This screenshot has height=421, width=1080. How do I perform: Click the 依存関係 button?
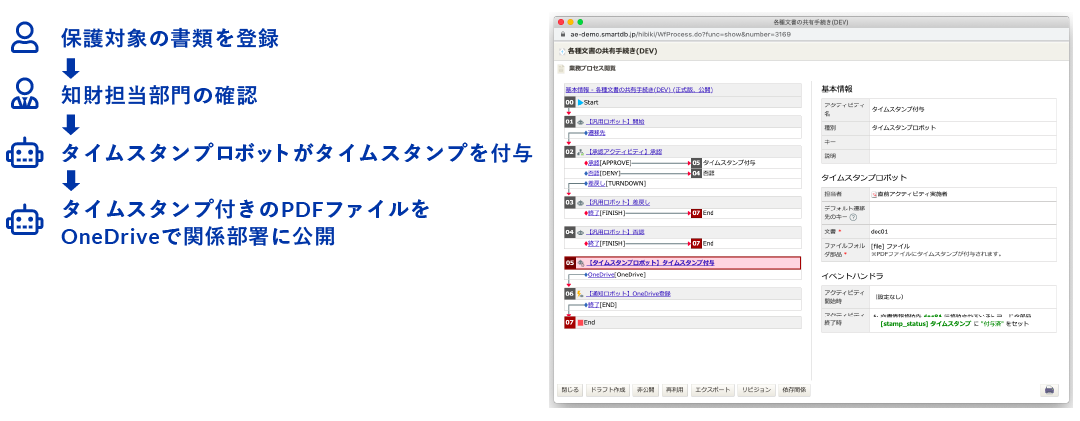point(794,390)
